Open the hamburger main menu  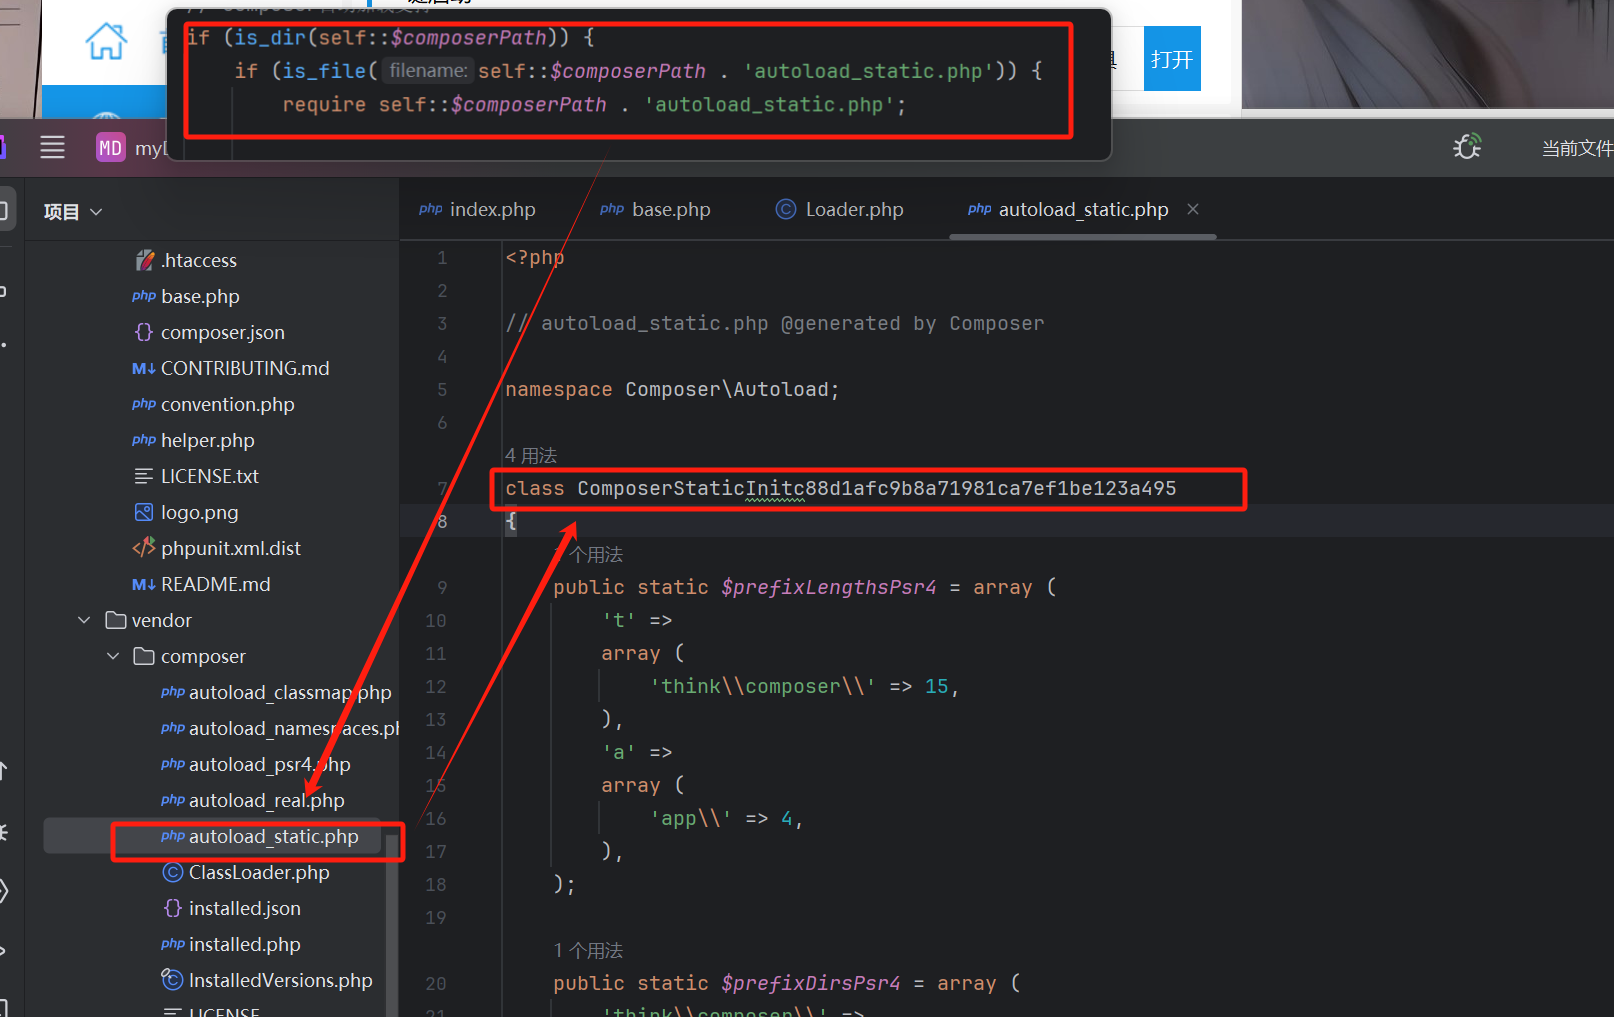(x=52, y=148)
